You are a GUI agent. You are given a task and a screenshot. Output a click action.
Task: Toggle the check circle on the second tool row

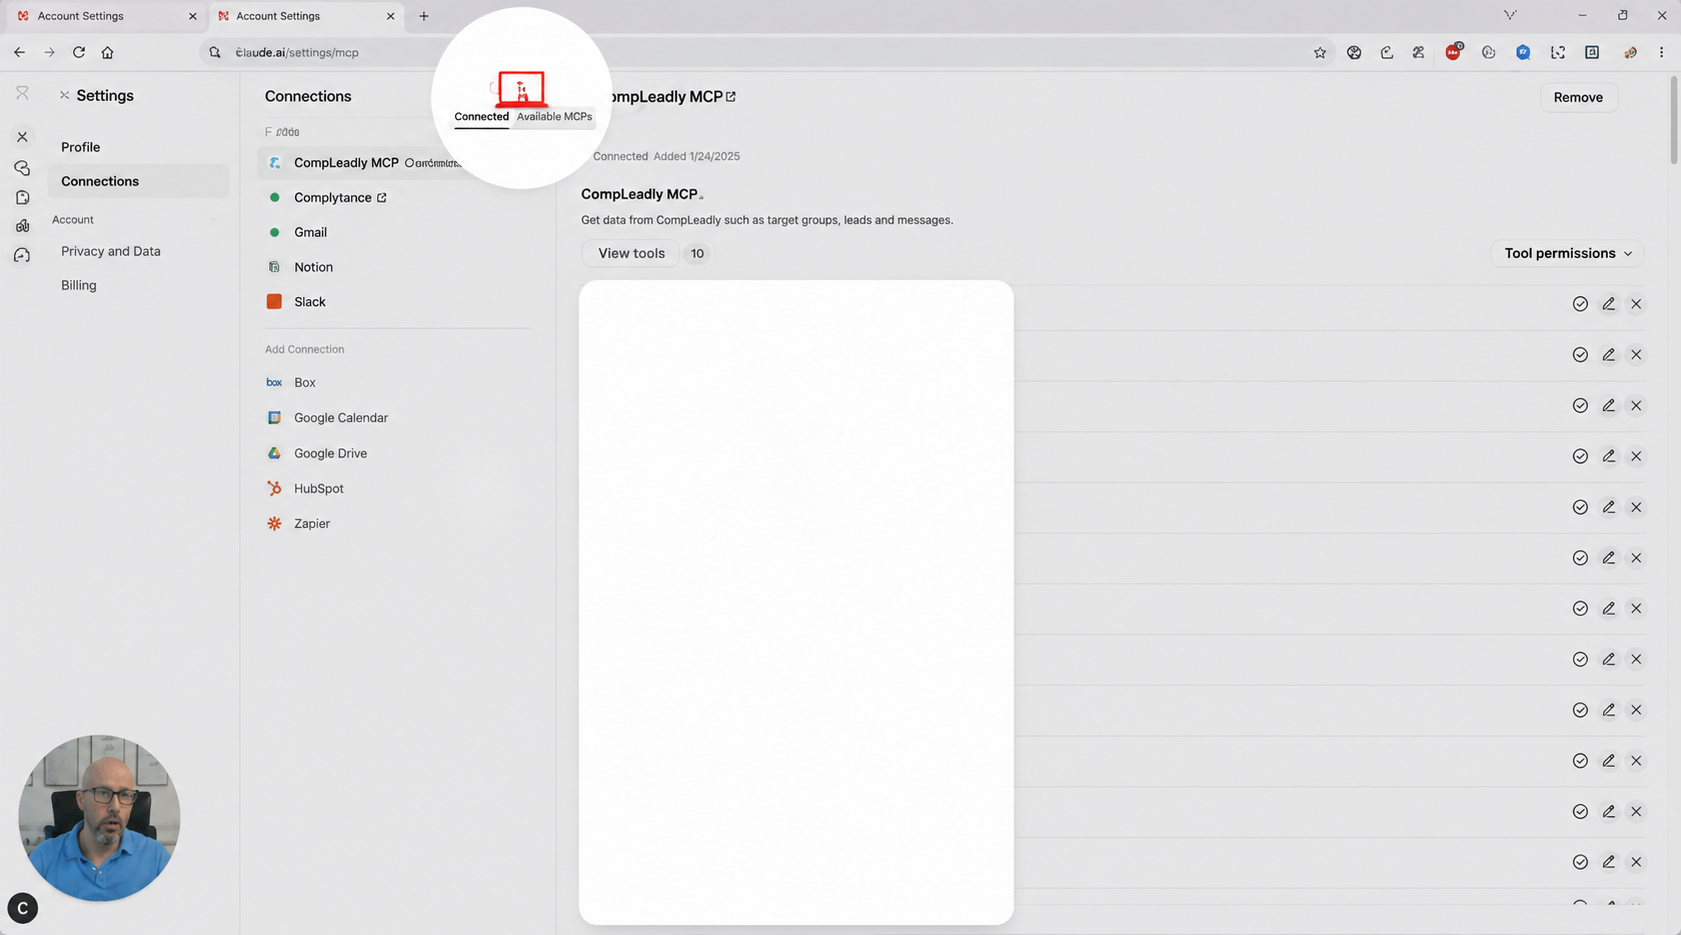pos(1580,355)
